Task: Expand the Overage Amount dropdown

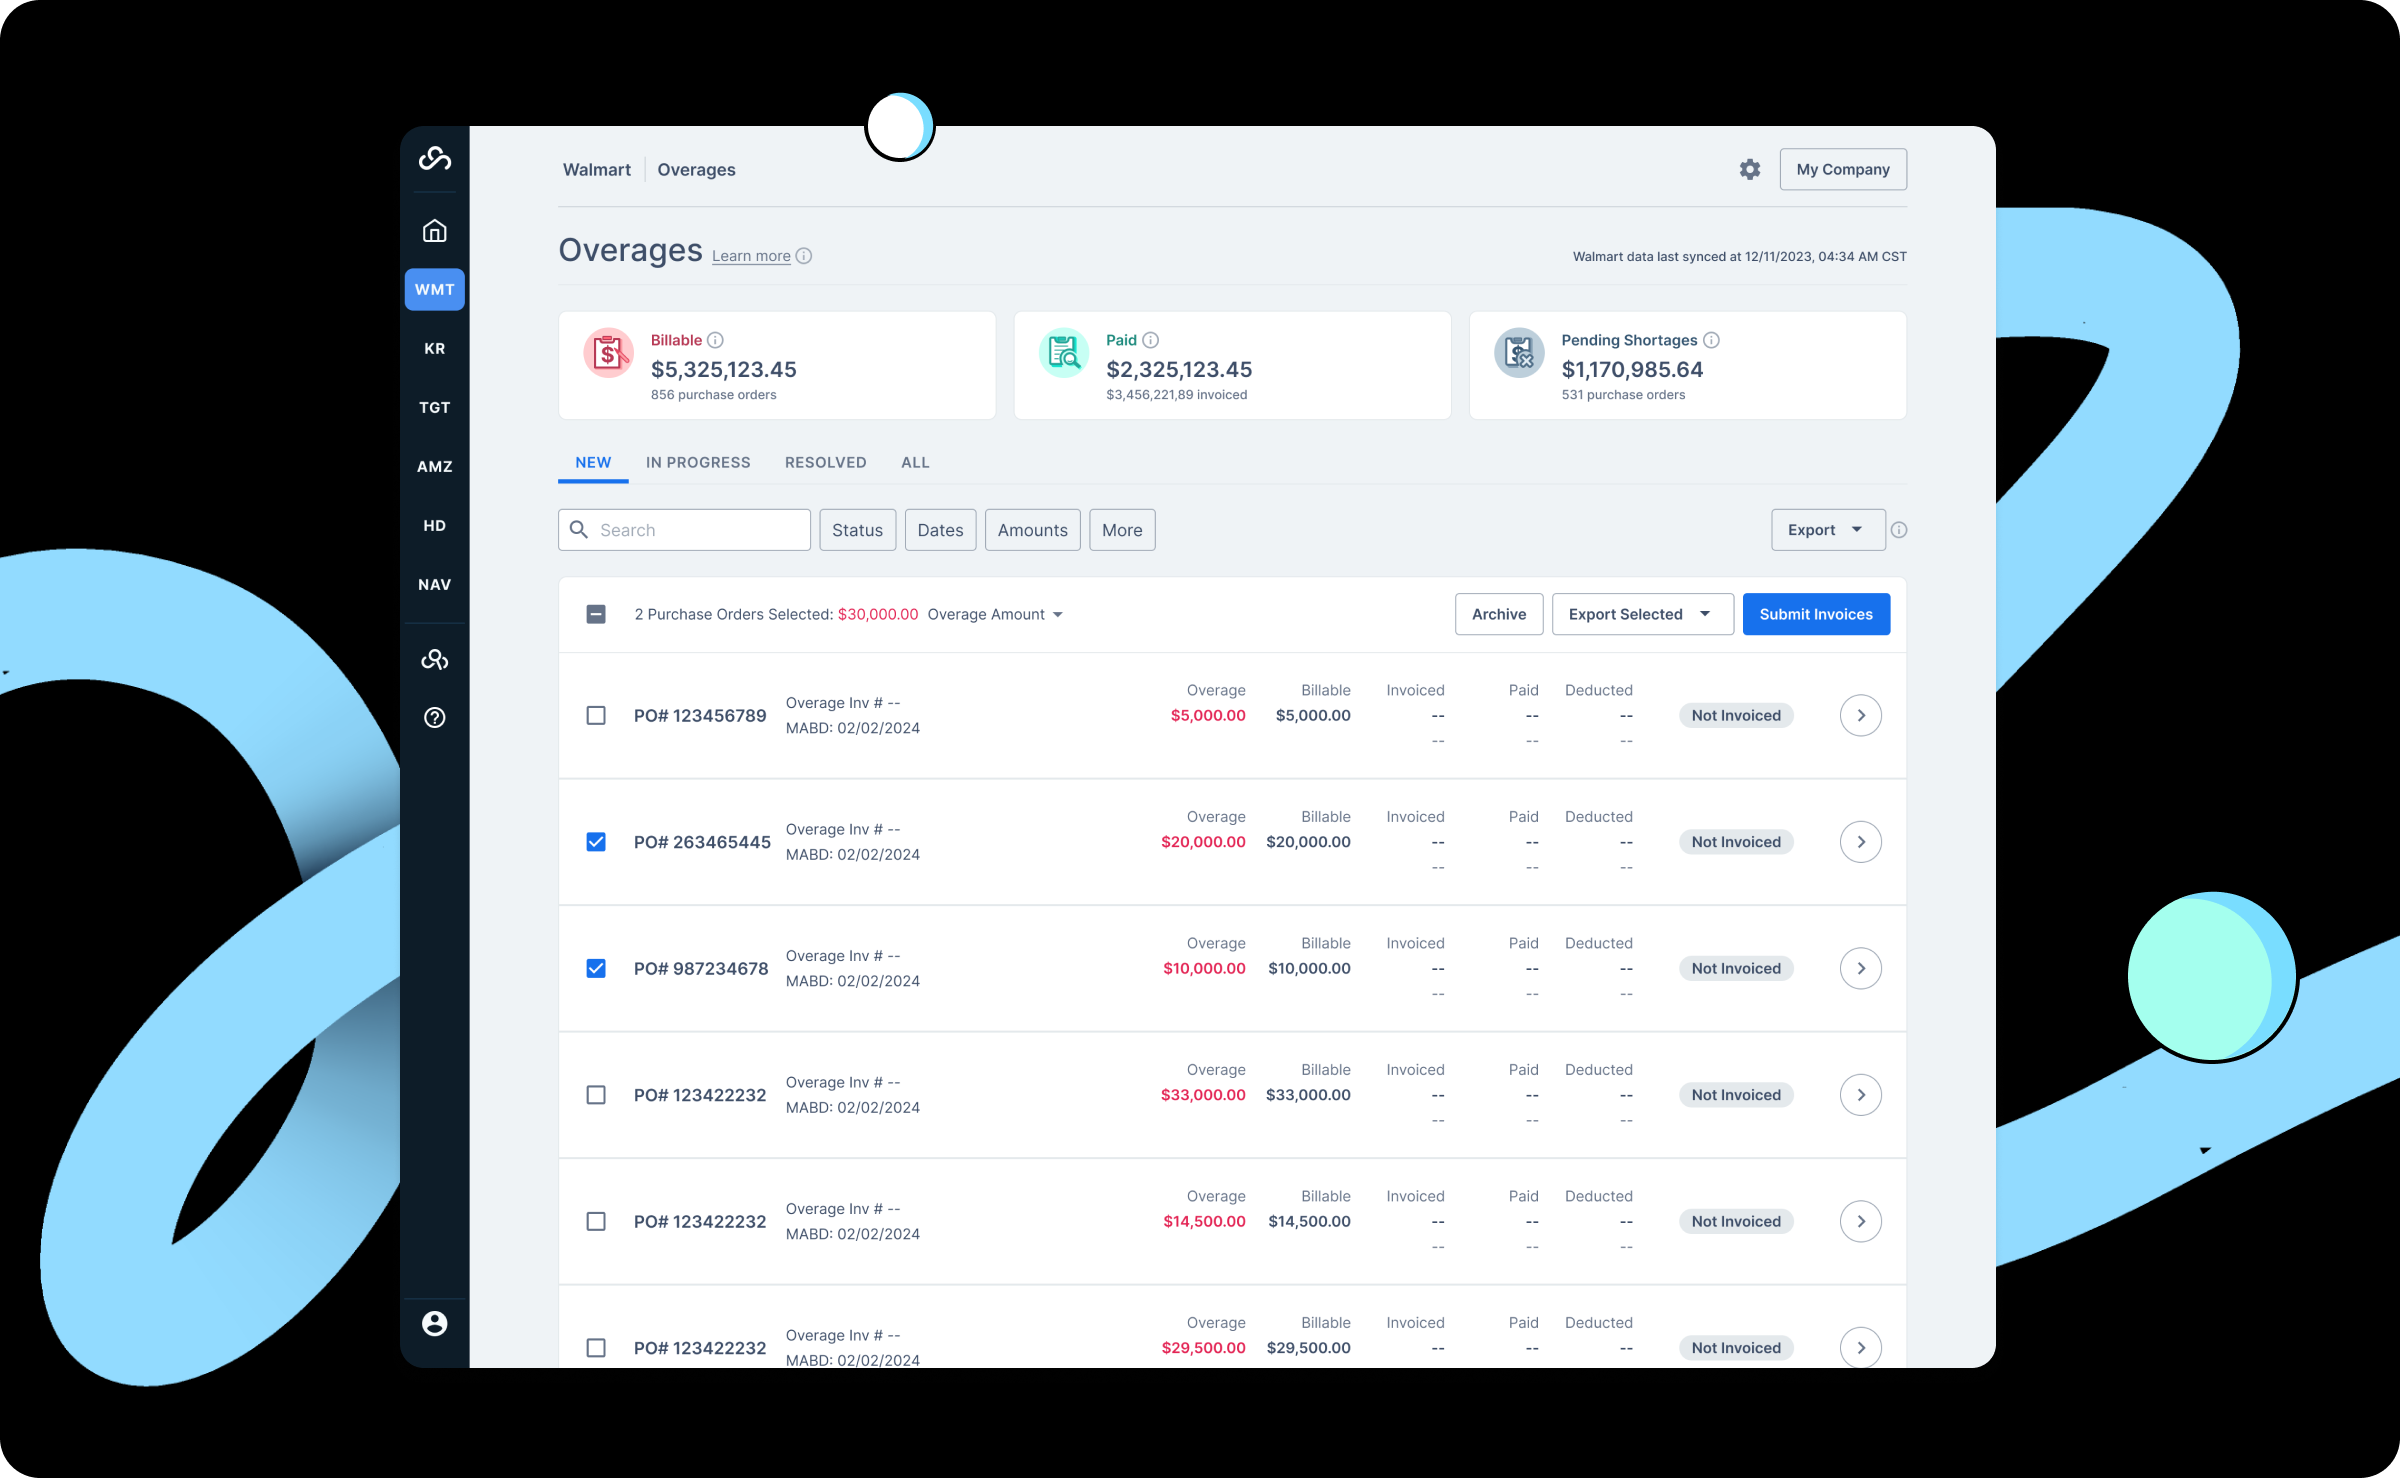Action: 995,614
